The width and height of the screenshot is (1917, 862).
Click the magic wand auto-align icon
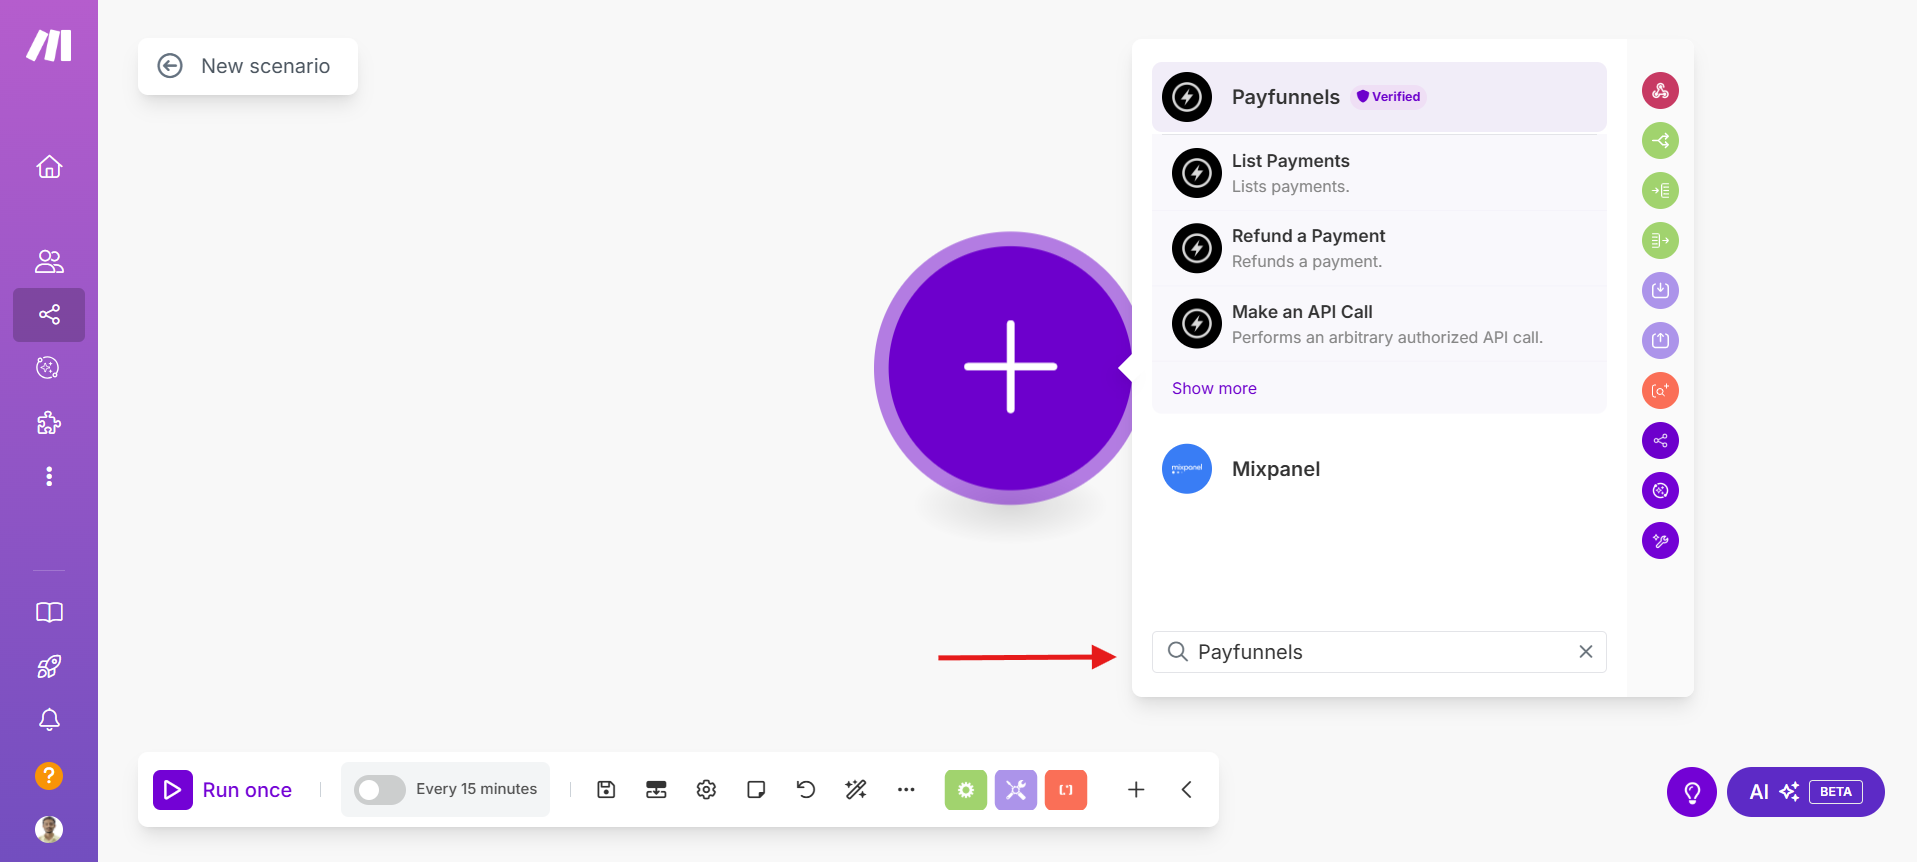point(856,790)
